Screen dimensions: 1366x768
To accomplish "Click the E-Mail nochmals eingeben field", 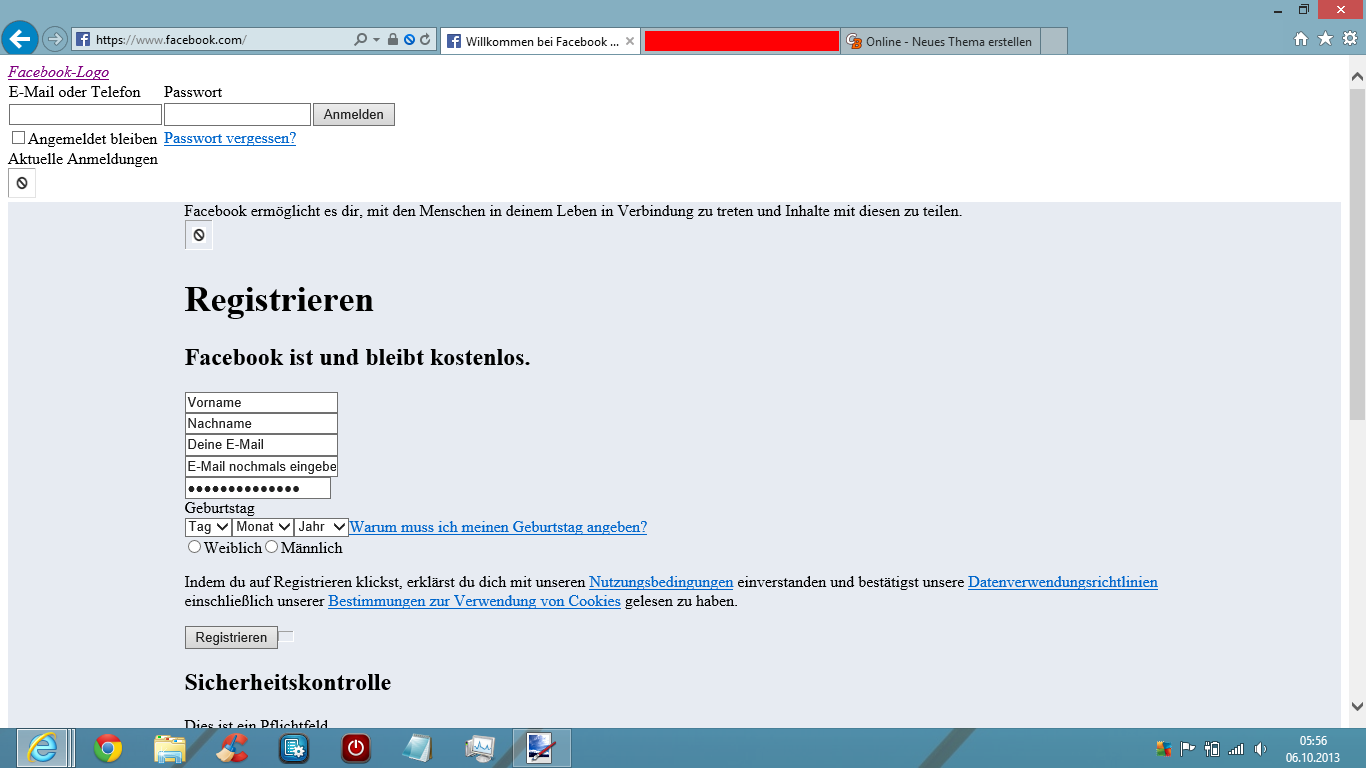I will (261, 466).
